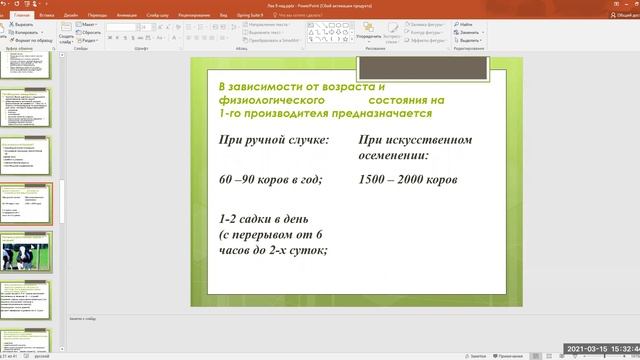Open the Вставка (Insert) ribbon tab
Screen dimensions: 640x360
47,15
